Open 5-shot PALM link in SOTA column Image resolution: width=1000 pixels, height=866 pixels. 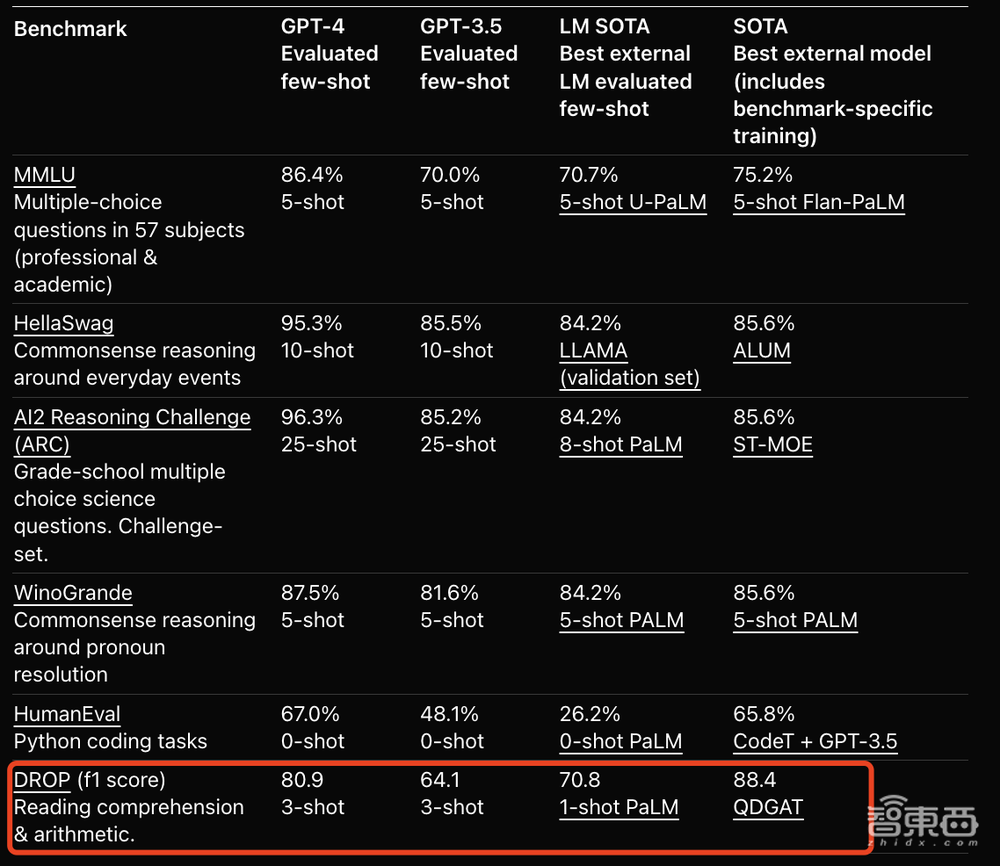coord(795,620)
